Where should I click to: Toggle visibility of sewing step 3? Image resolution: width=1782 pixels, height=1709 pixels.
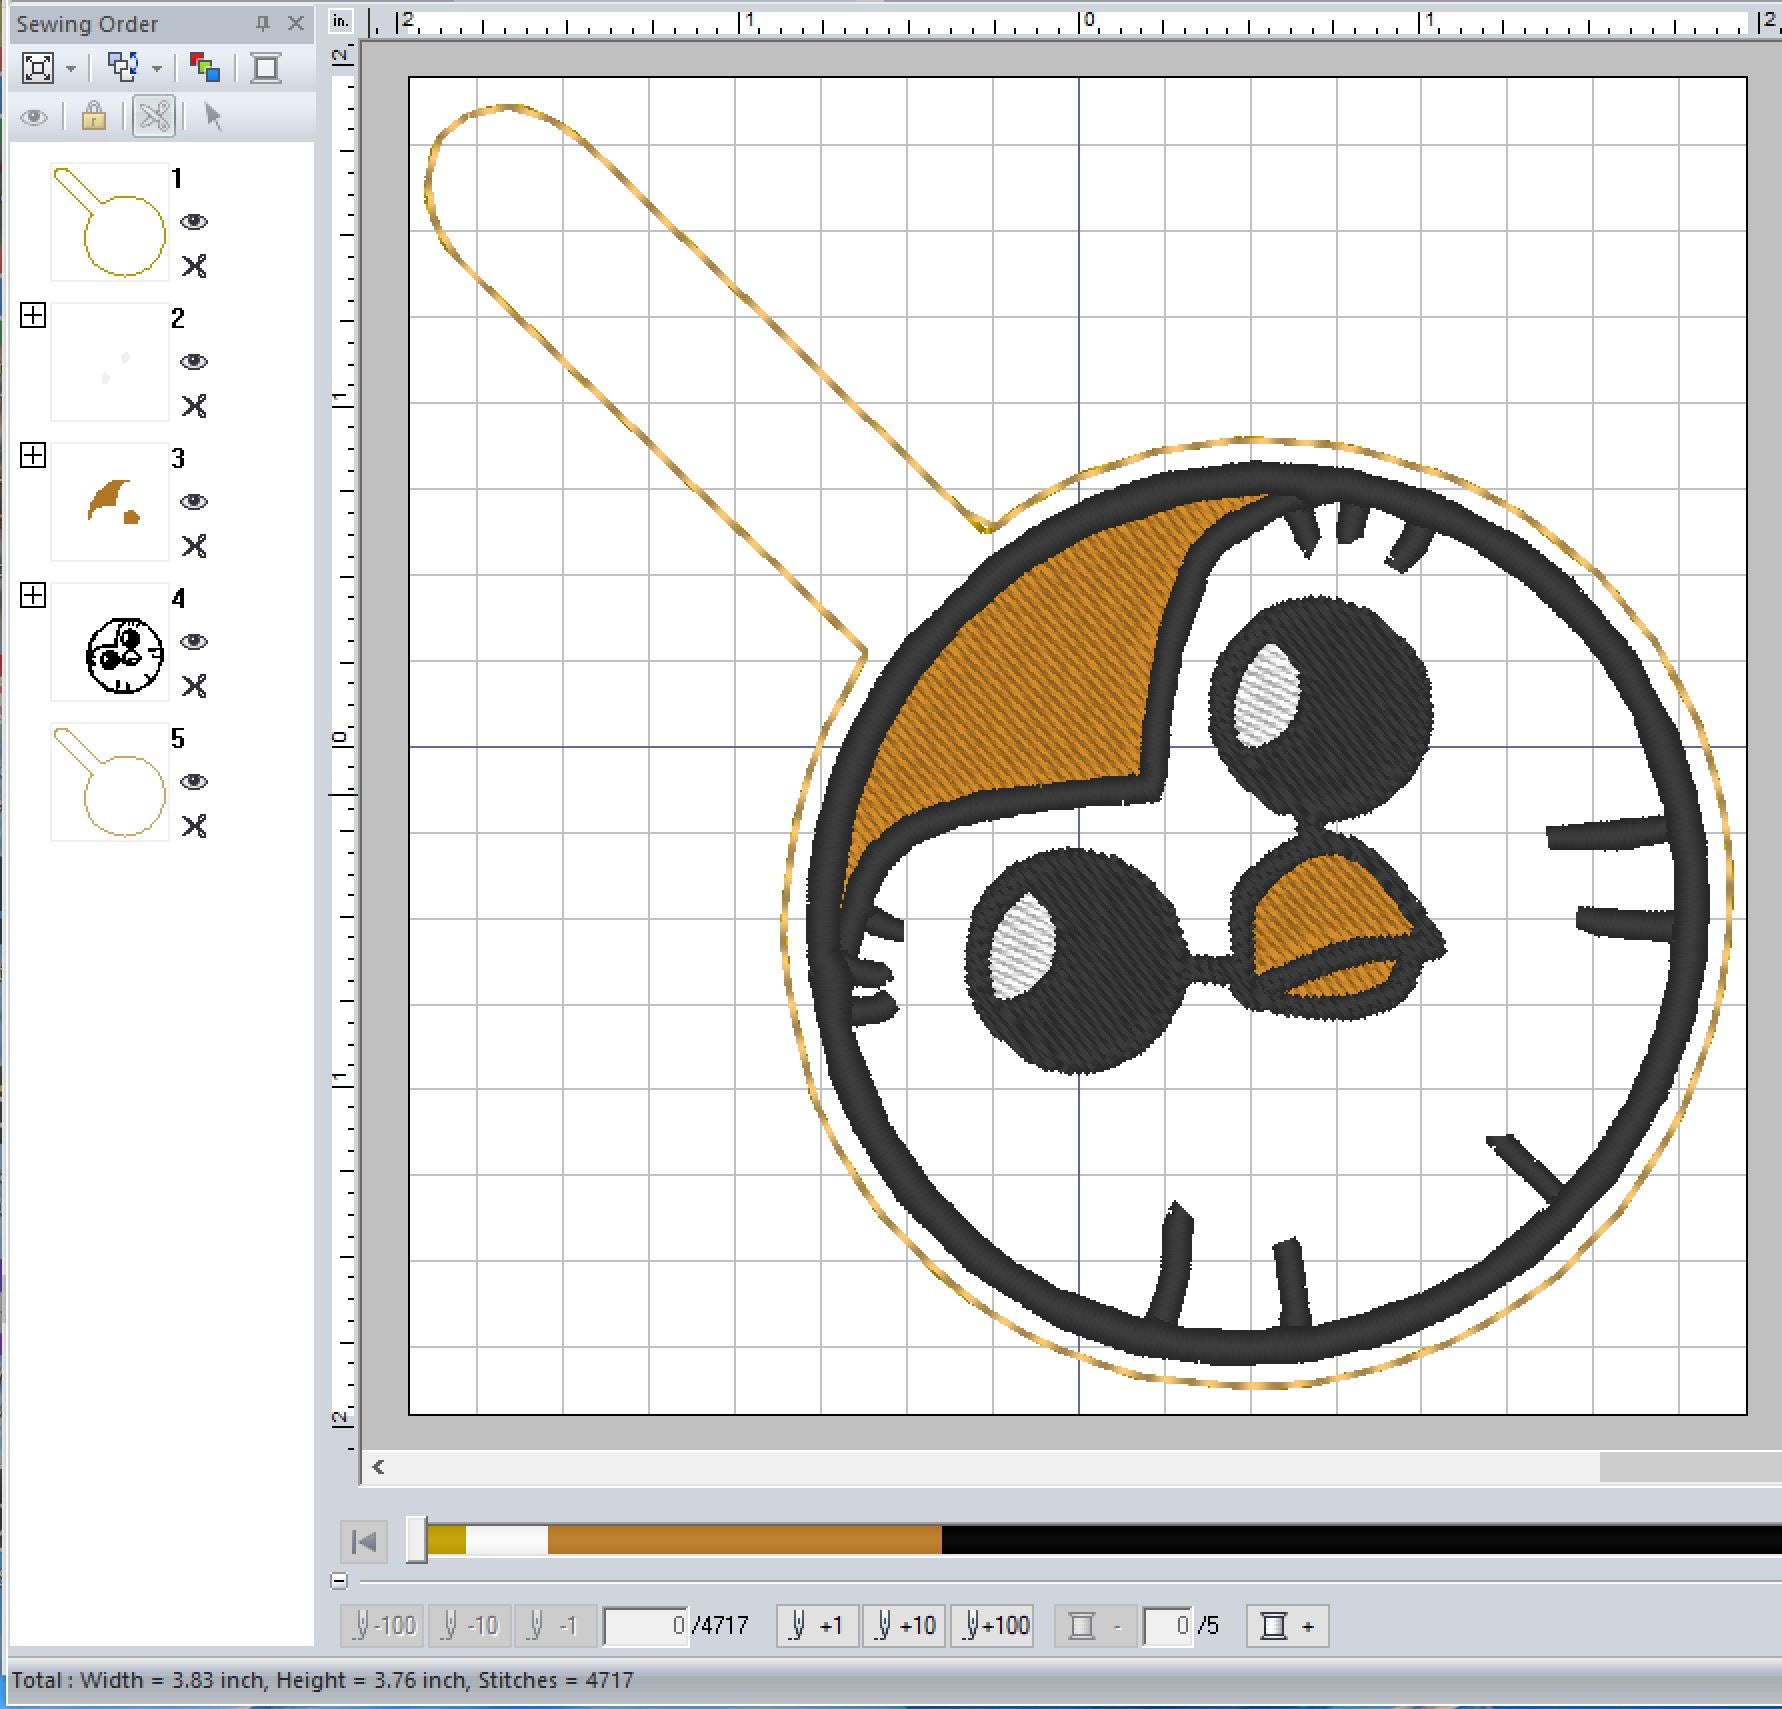(194, 502)
